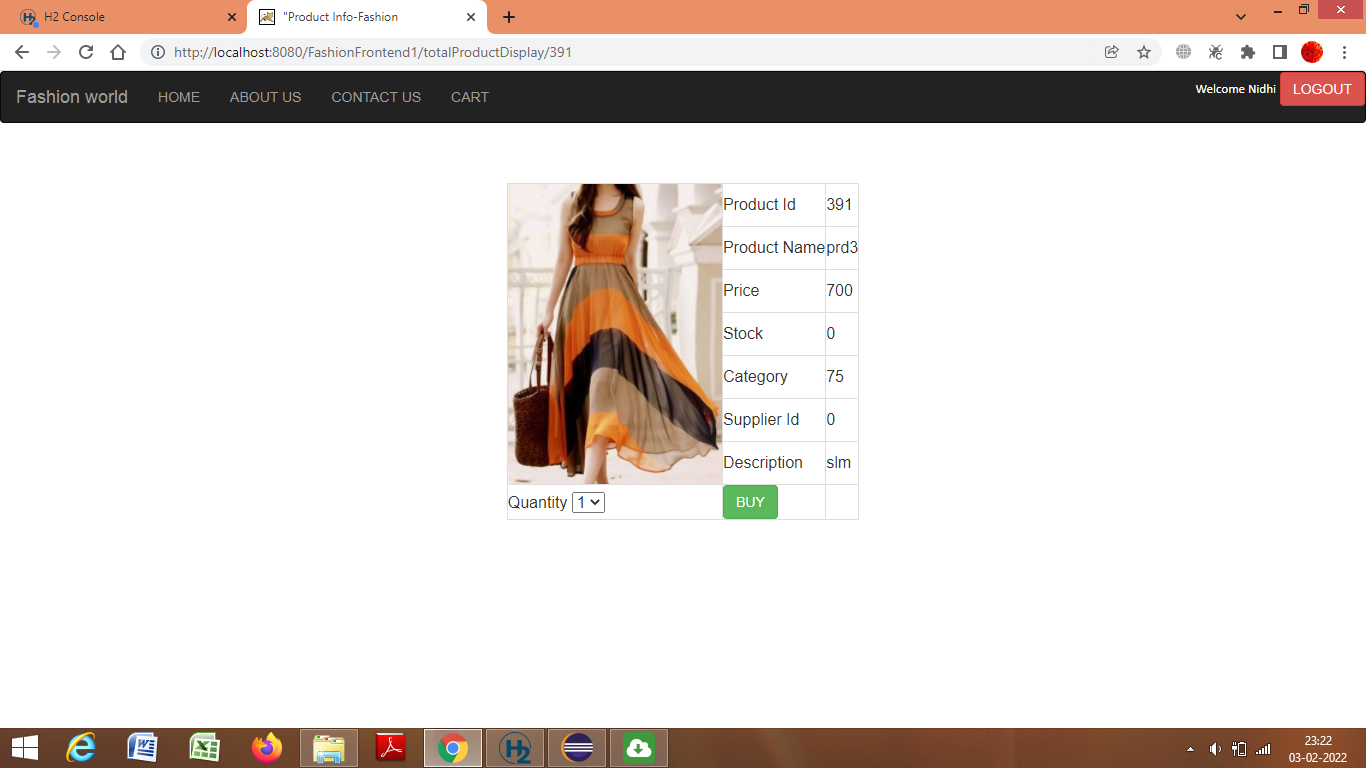Open Microsoft Word from the taskbar
The height and width of the screenshot is (768, 1366).
pos(143,748)
